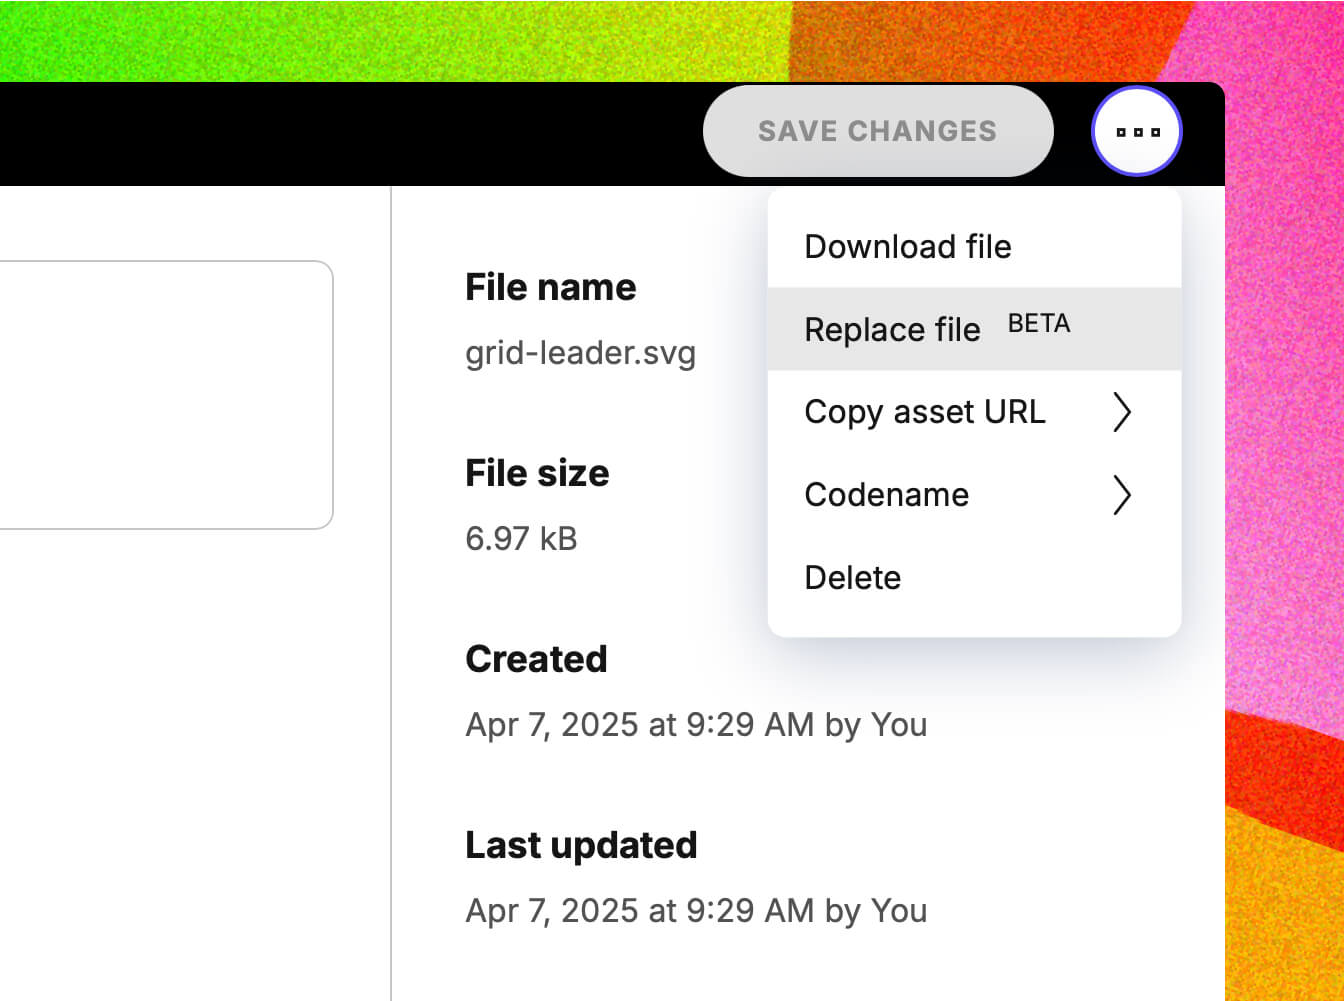Open the three-dot more actions button
1344x1001 pixels.
coord(1137,131)
